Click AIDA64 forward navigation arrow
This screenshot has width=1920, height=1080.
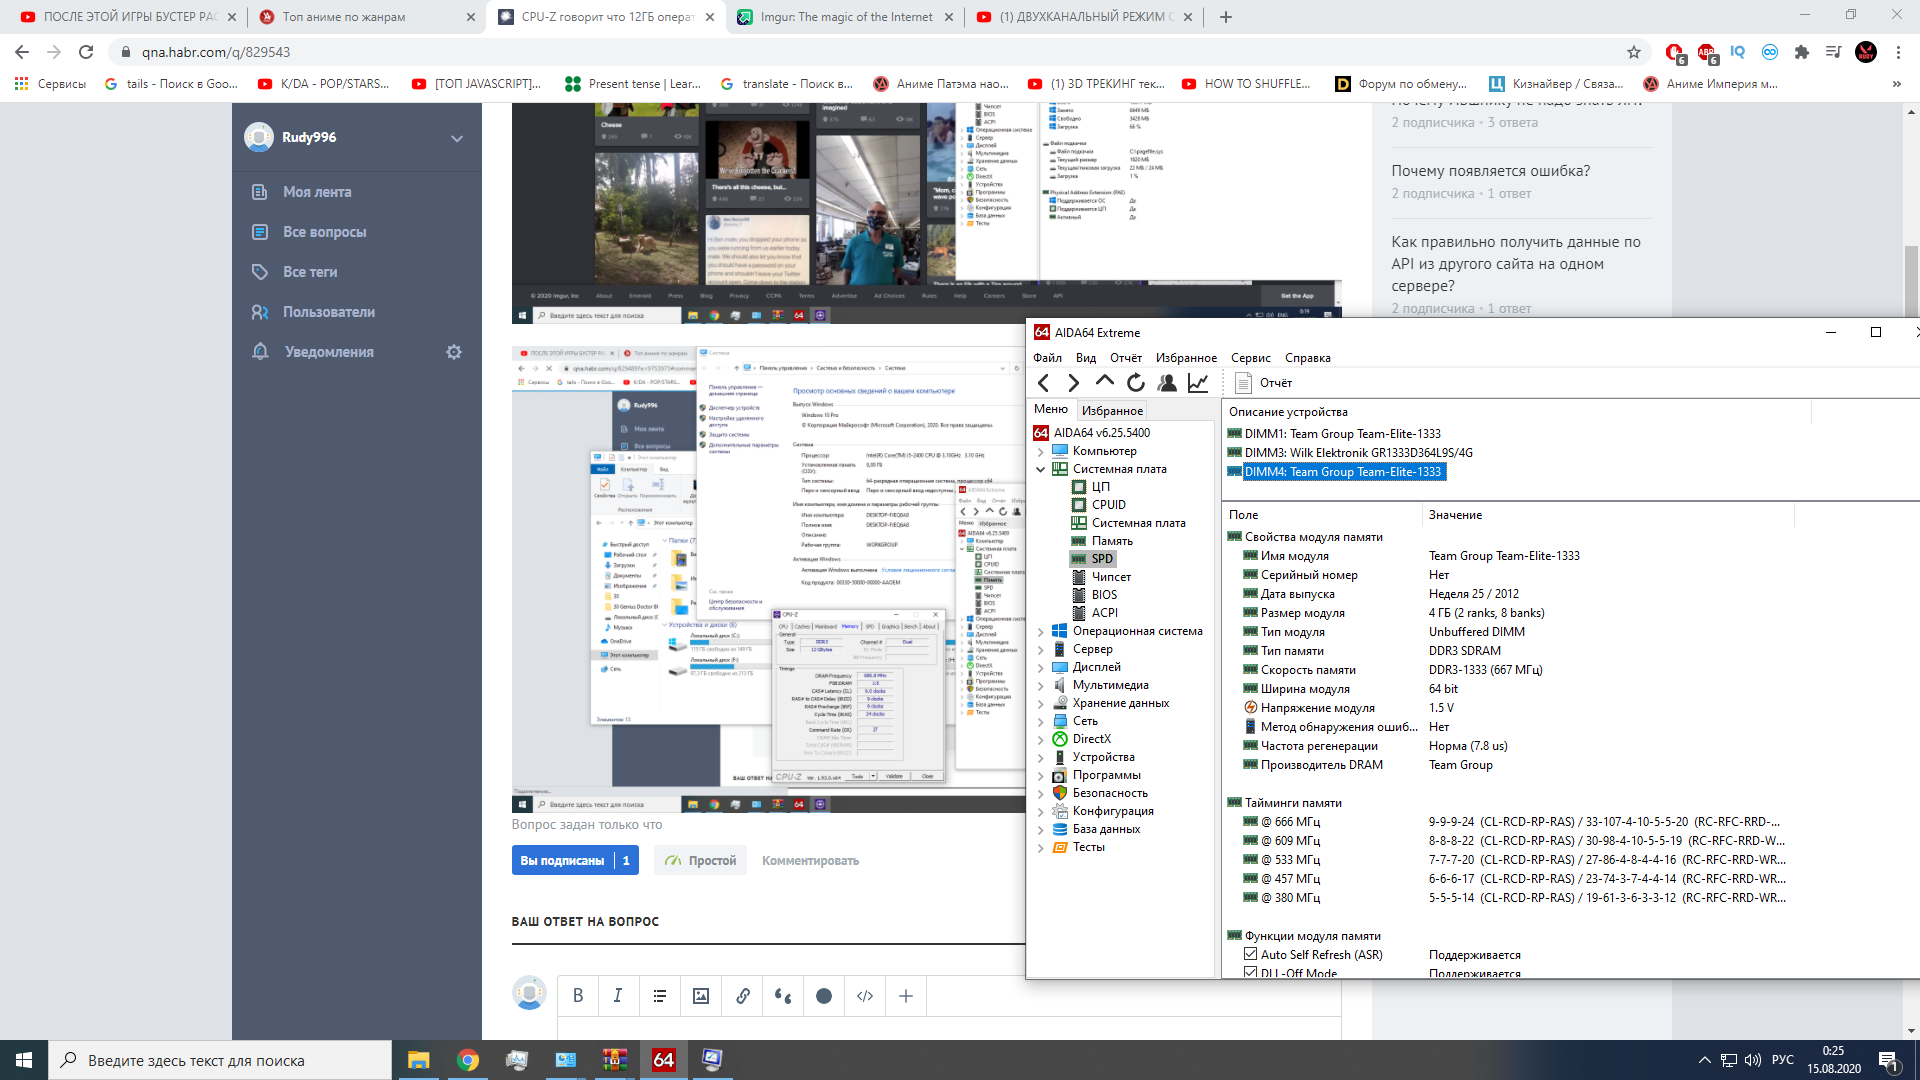point(1074,383)
